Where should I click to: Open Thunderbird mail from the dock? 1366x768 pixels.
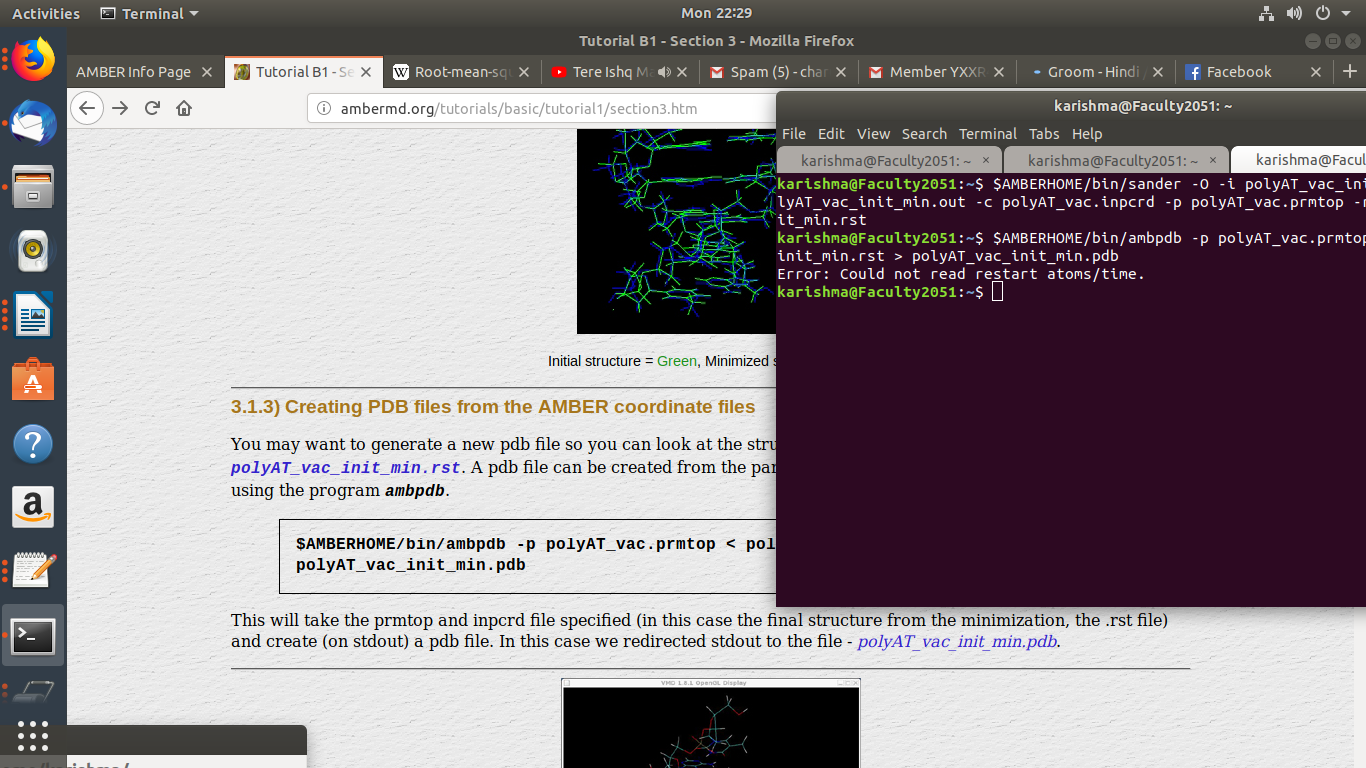[x=33, y=125]
